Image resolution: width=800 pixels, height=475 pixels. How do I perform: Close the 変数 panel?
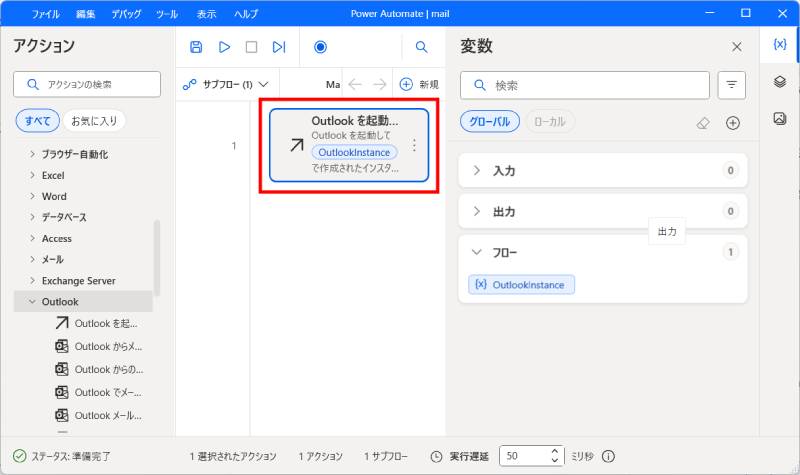(737, 47)
